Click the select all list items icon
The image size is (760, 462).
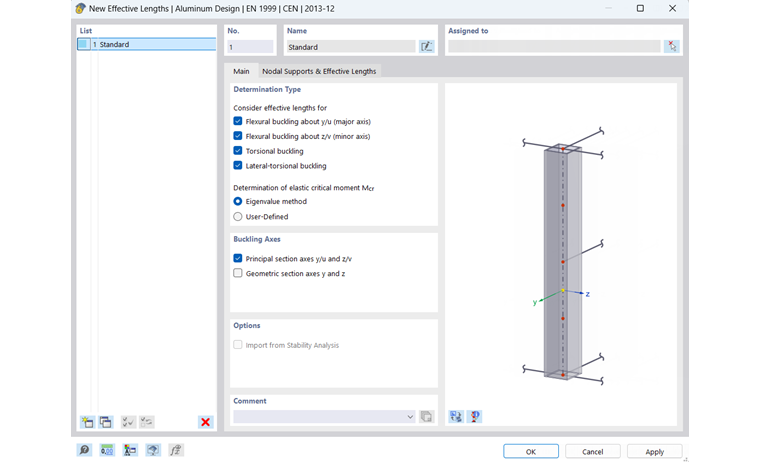point(128,422)
